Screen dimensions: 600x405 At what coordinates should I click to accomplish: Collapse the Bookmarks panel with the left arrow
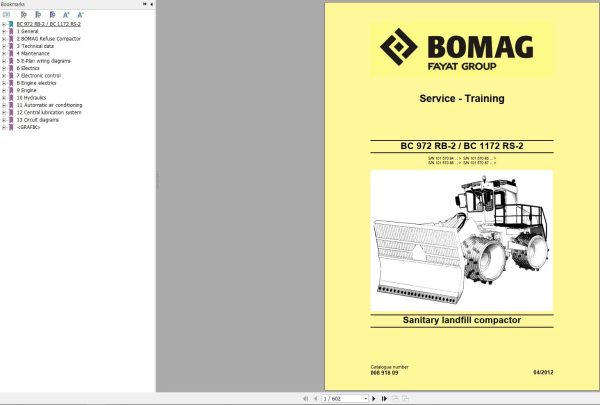(152, 4)
